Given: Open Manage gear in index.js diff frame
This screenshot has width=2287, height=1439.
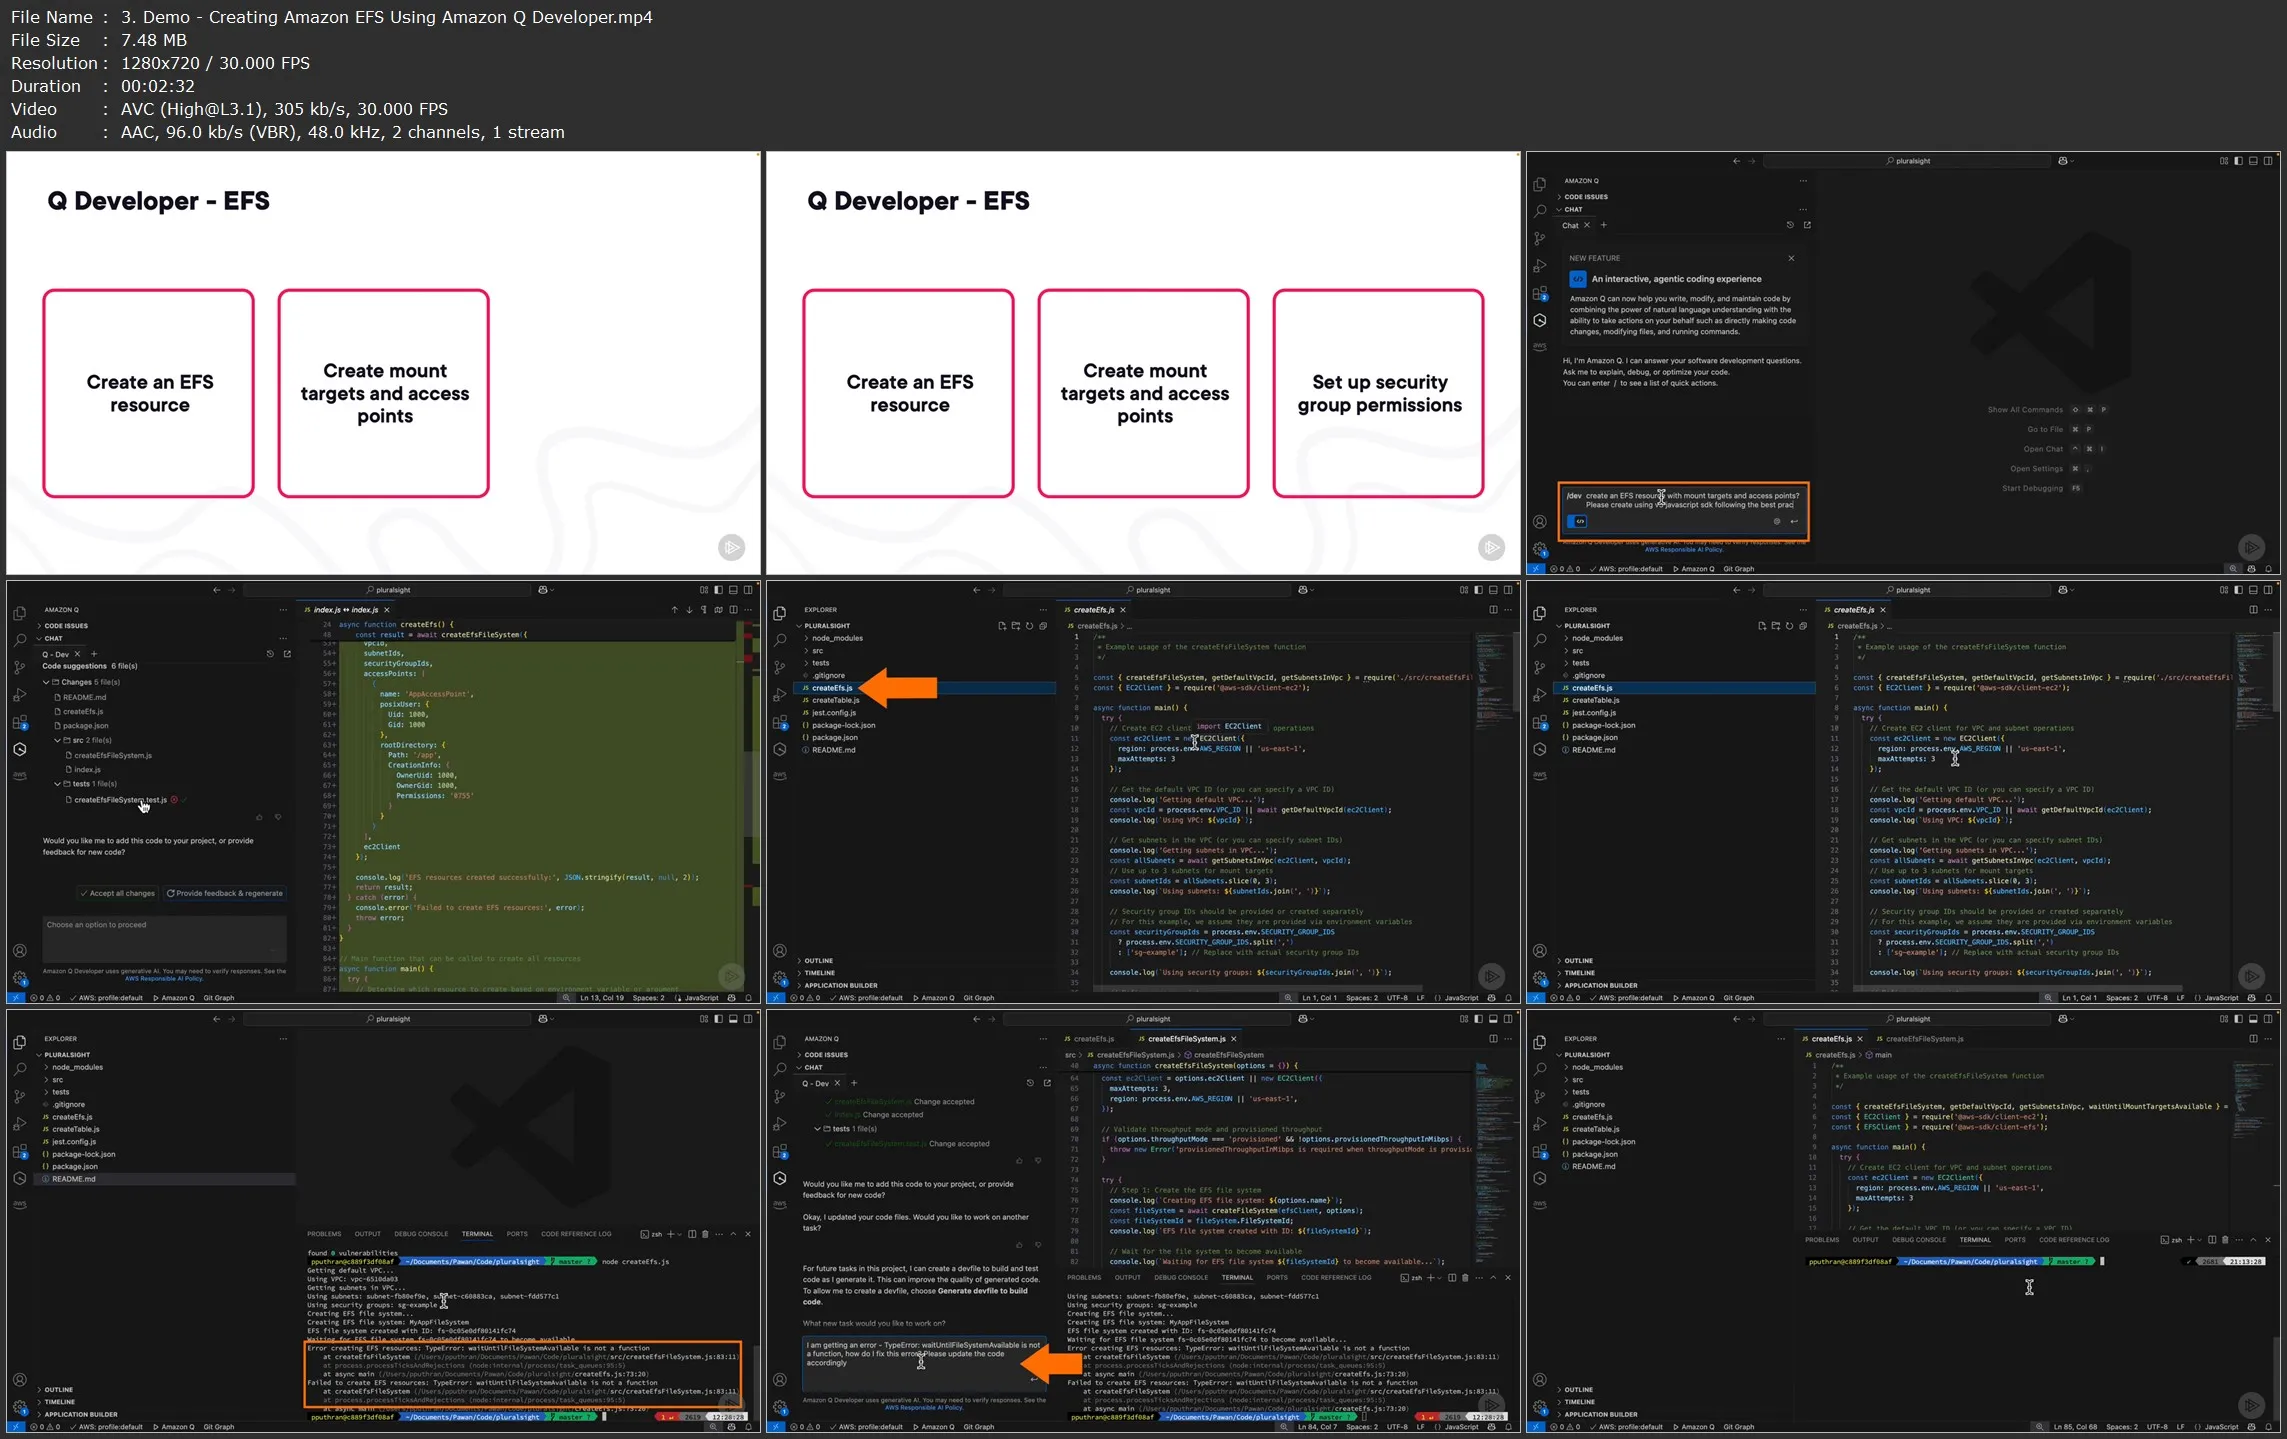Looking at the screenshot, I should pos(19,978).
